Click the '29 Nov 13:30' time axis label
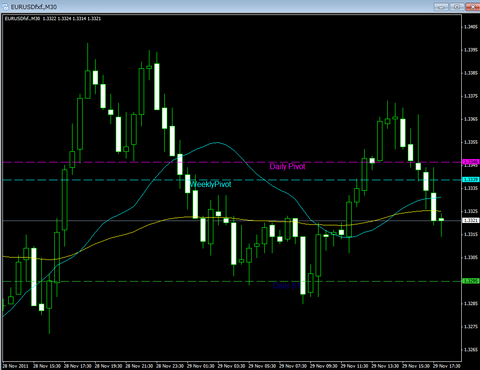The width and height of the screenshot is (480, 370). click(x=385, y=366)
